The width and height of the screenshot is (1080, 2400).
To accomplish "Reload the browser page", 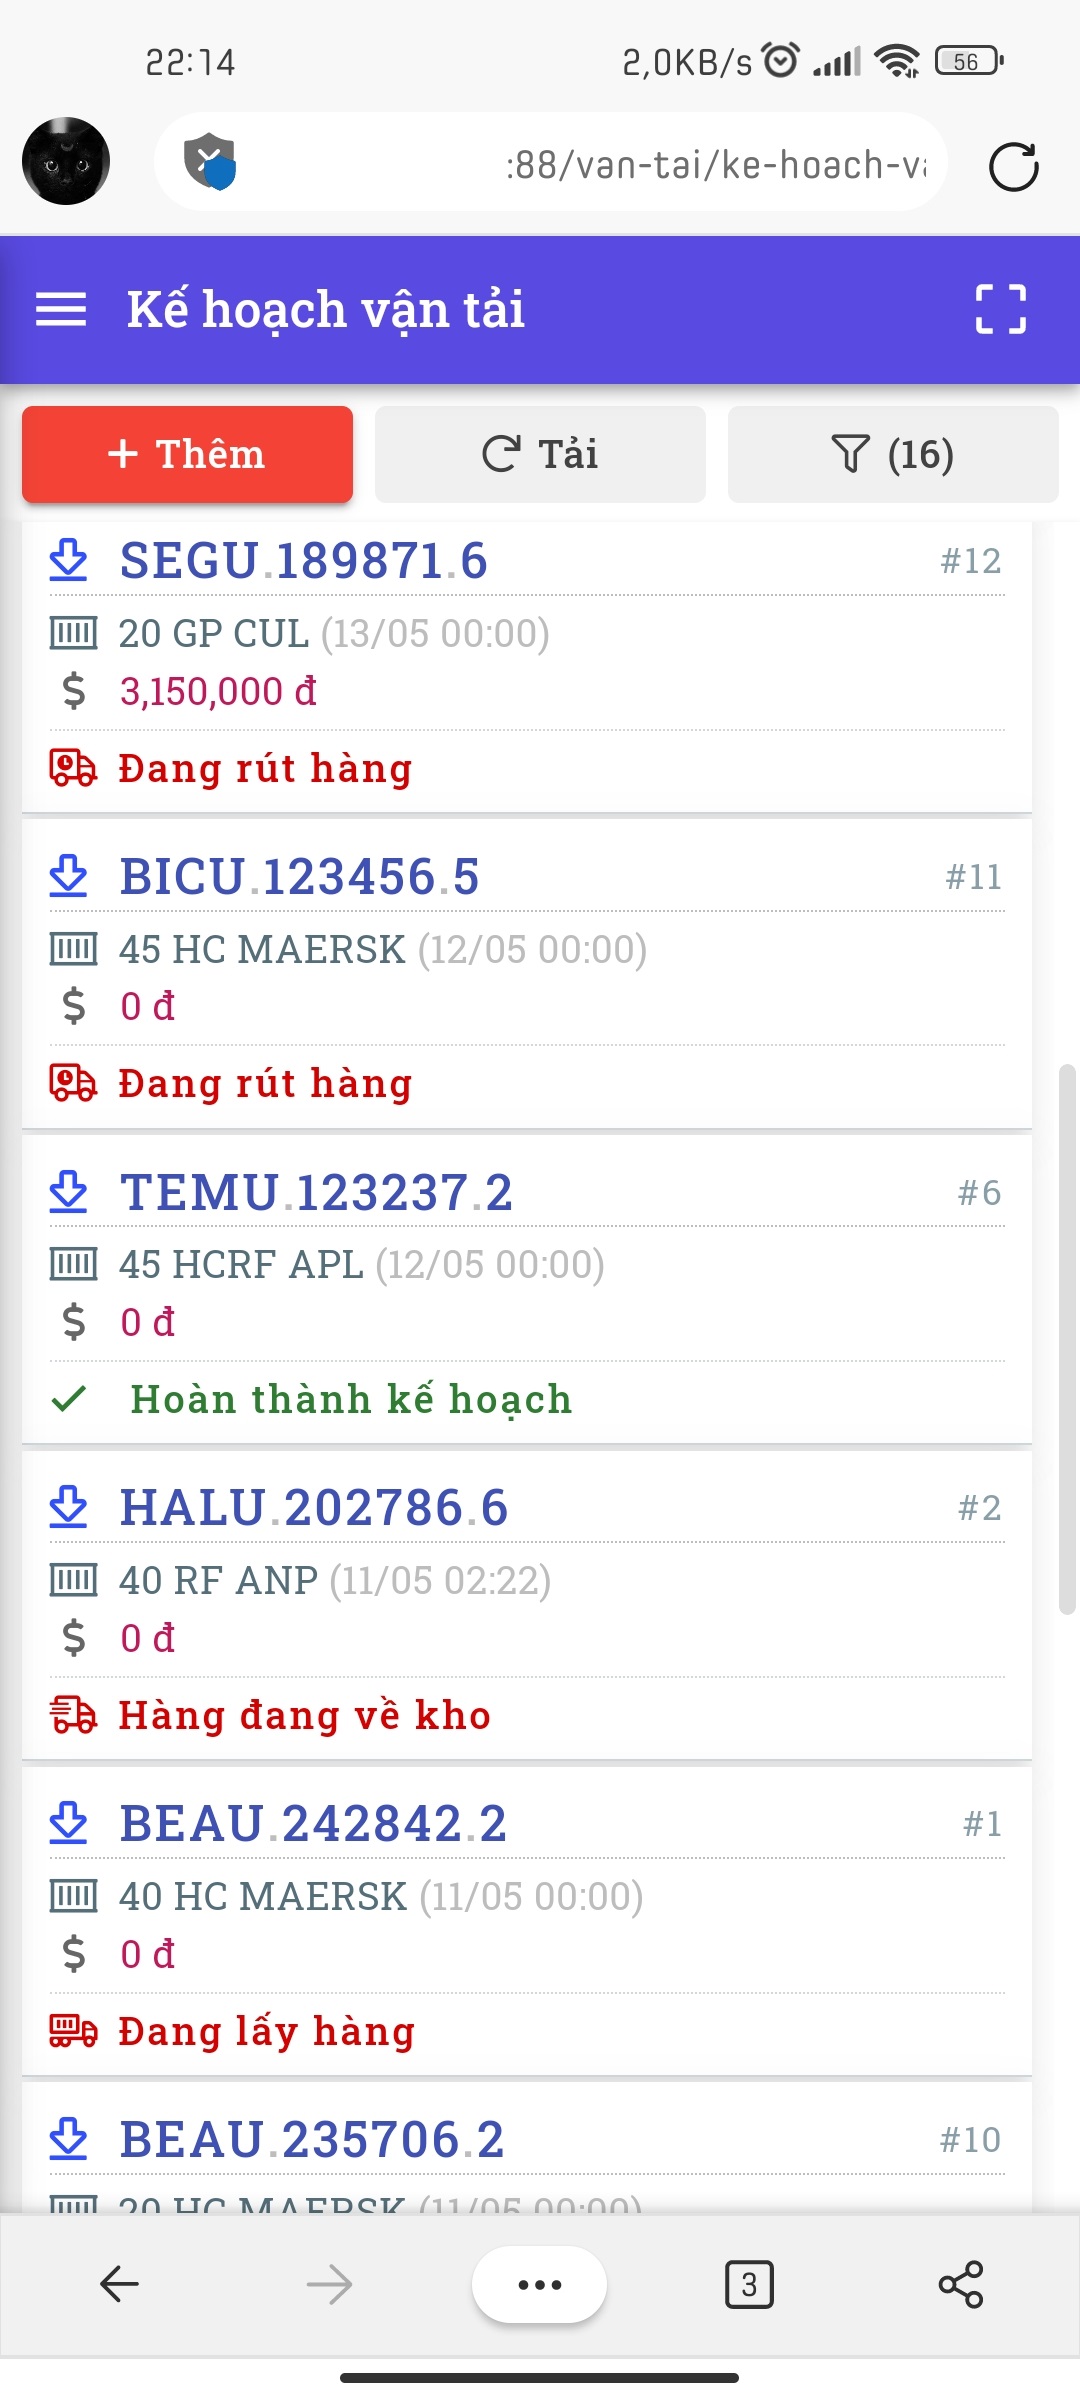I will pos(1013,166).
